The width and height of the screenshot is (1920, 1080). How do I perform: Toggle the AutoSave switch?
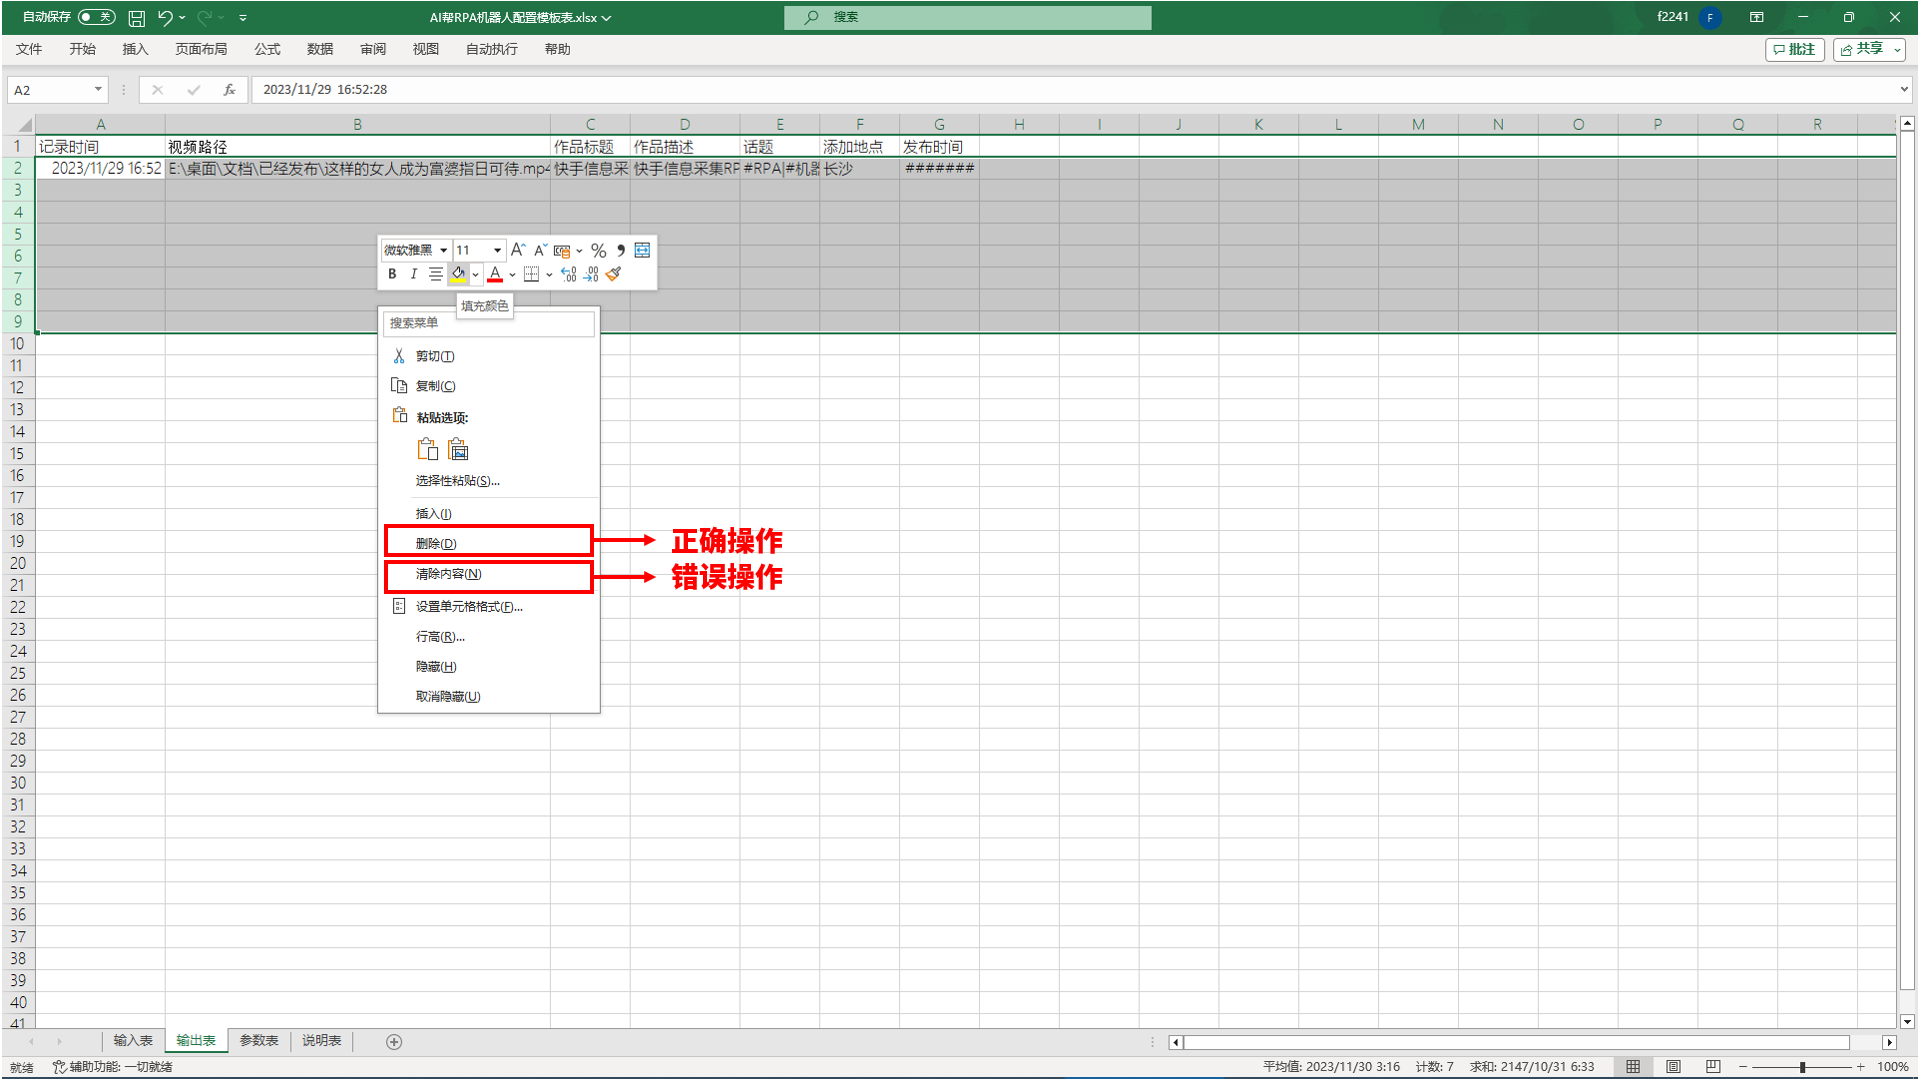coord(96,17)
